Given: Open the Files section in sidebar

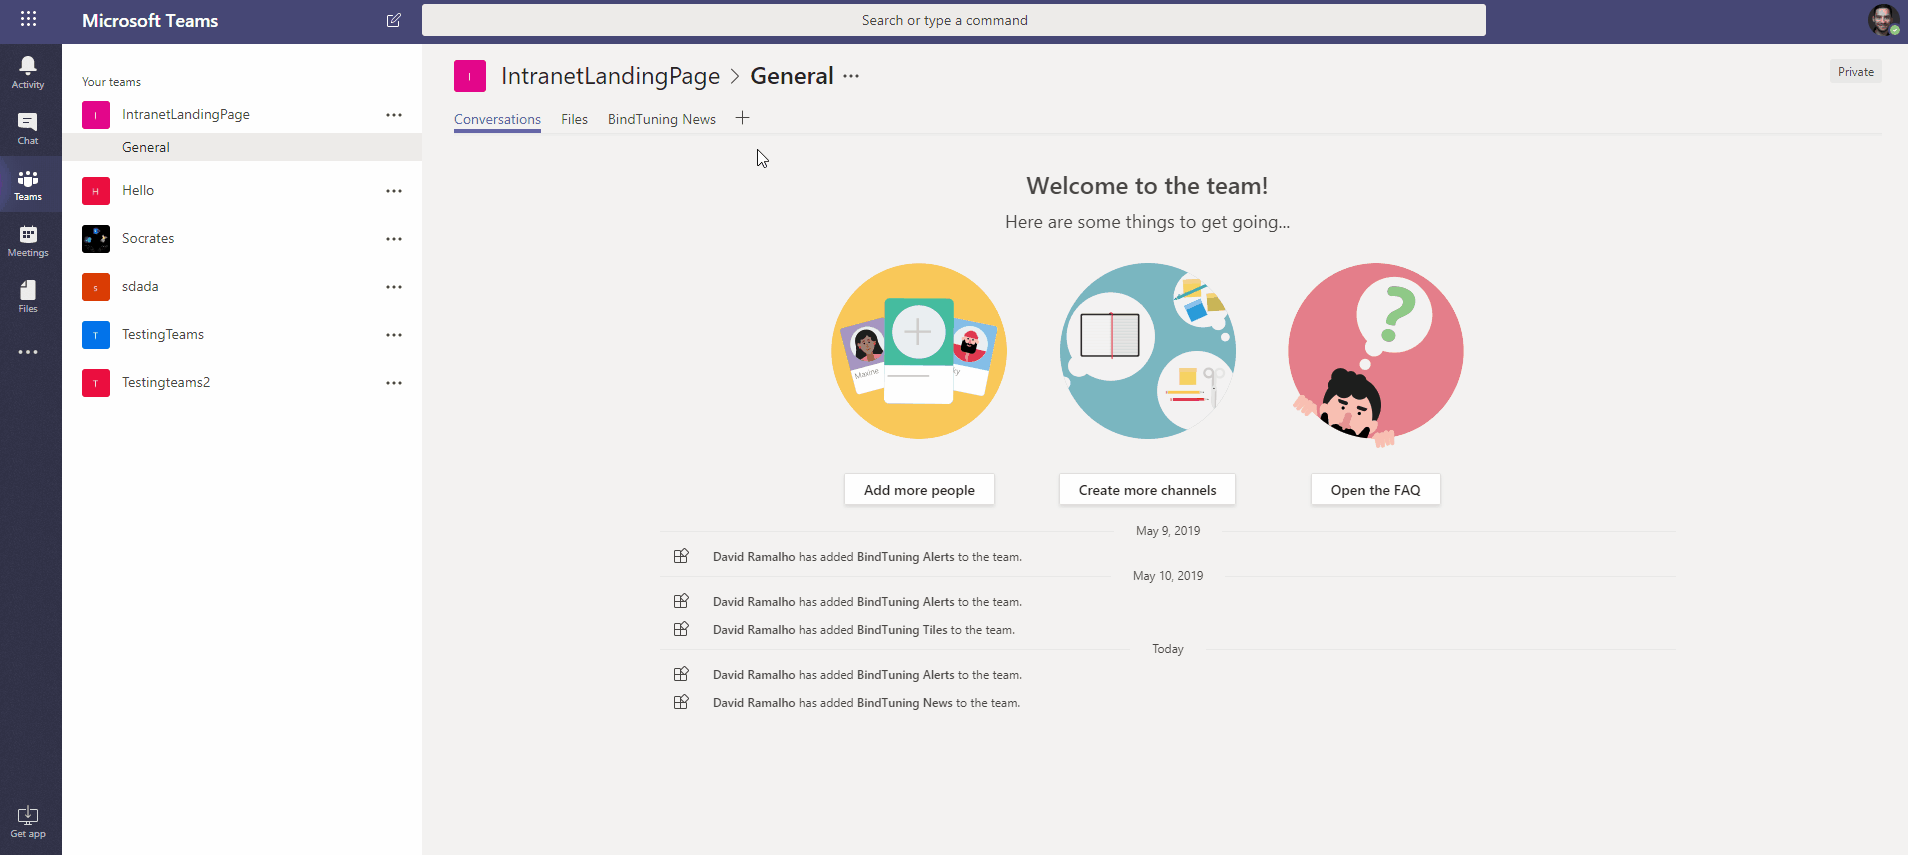Looking at the screenshot, I should pyautogui.click(x=28, y=296).
